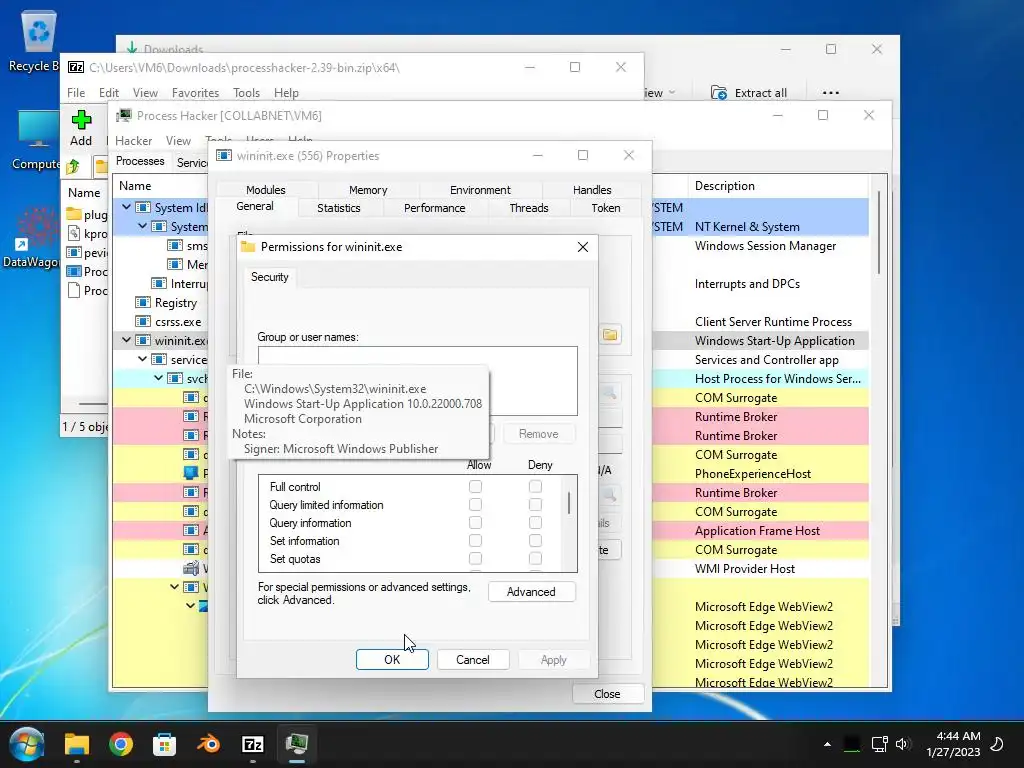Viewport: 1024px width, 768px height.
Task: Launch Blender from the taskbar
Action: click(x=208, y=744)
